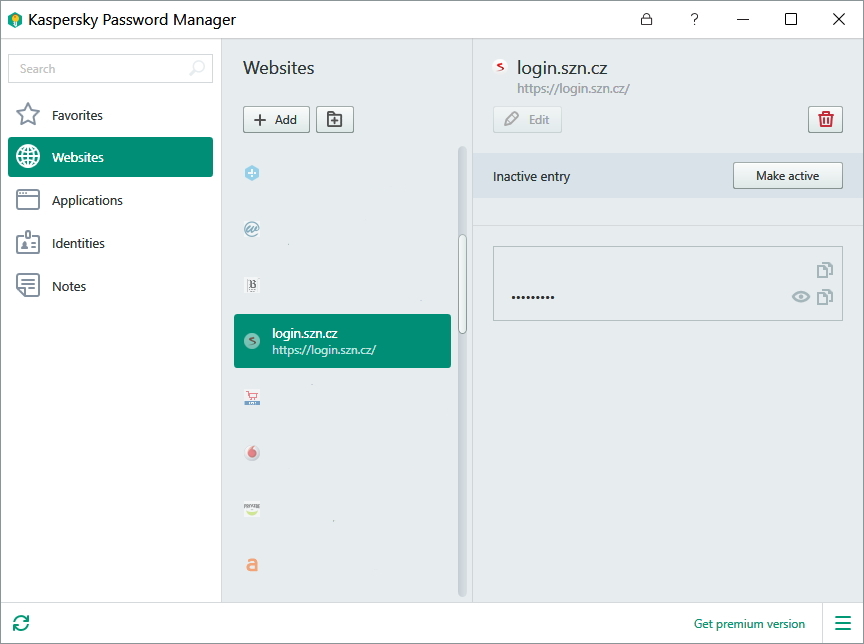
Task: Open the Notes section
Action: point(110,286)
